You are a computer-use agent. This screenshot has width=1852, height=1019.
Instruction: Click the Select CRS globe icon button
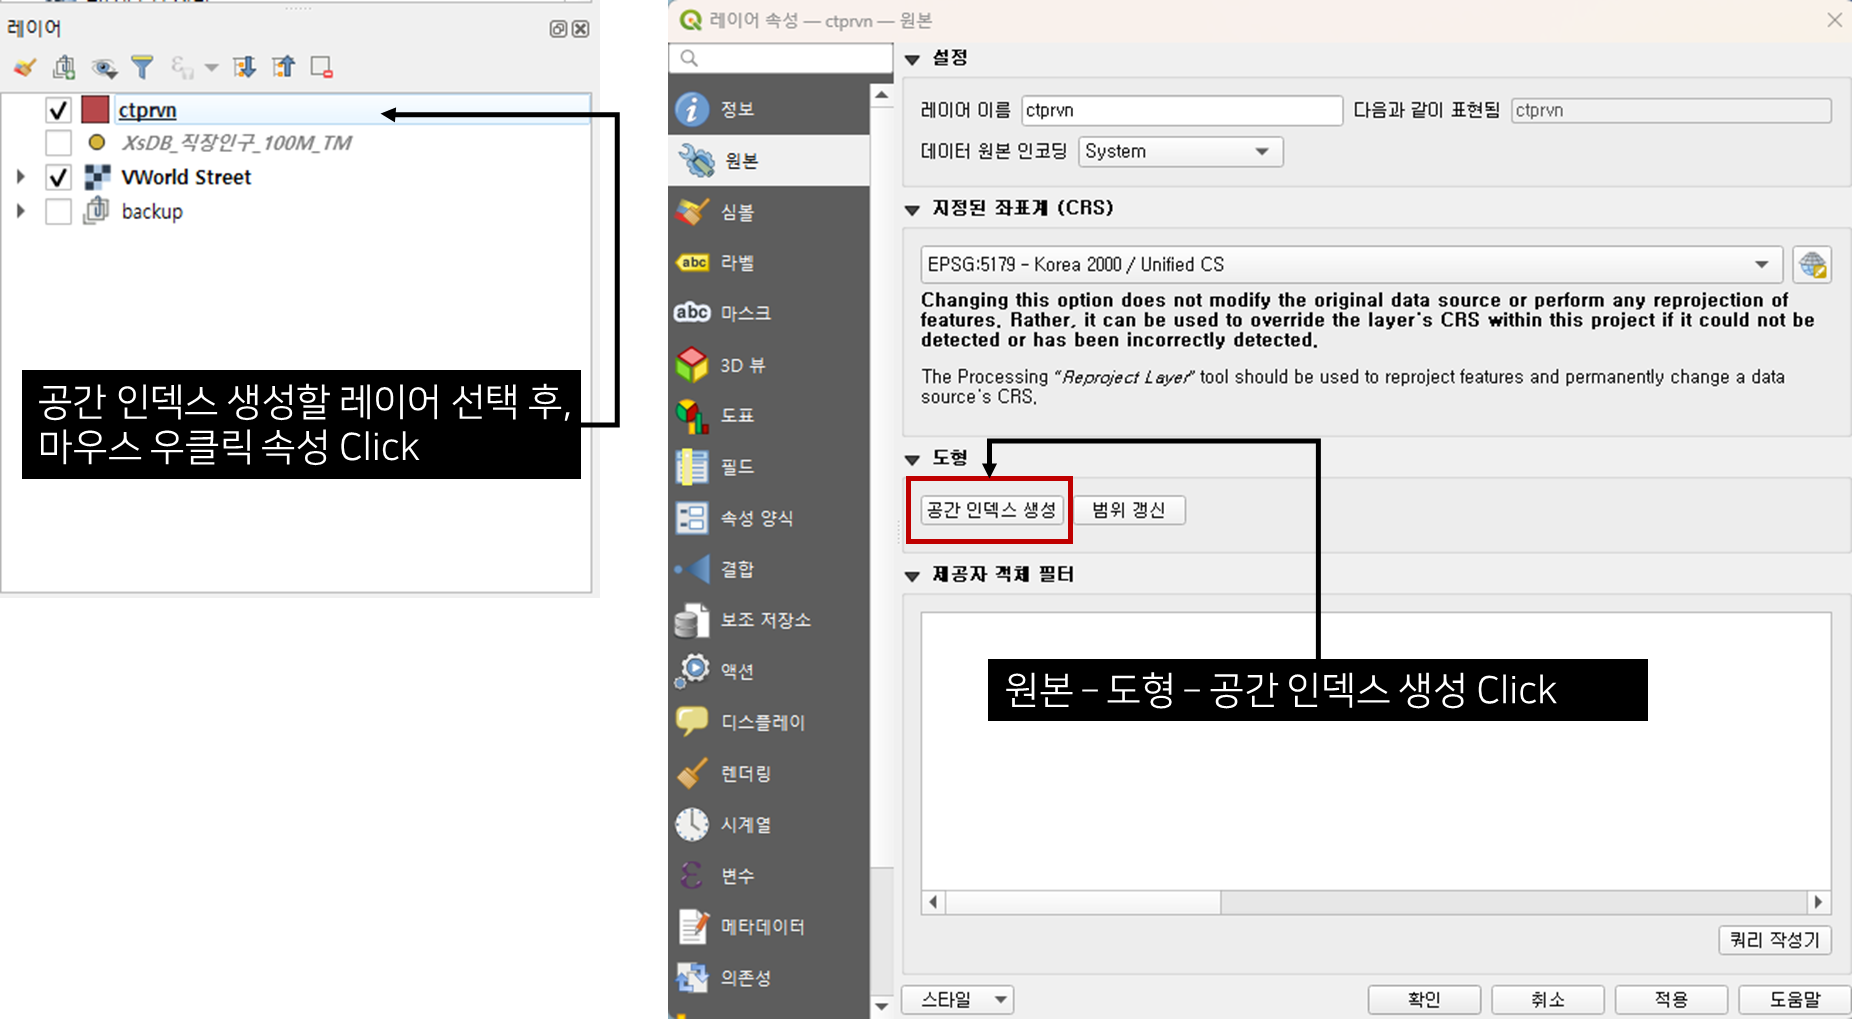coord(1812,265)
